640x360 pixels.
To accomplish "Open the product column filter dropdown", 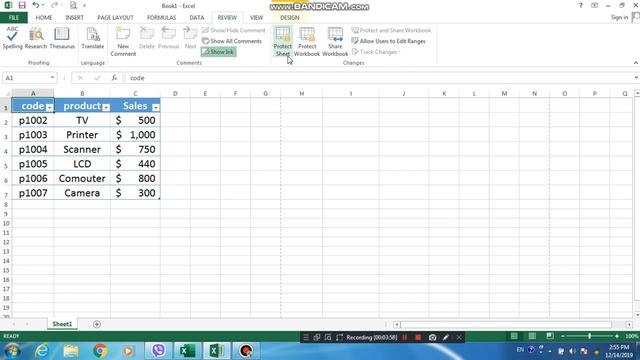I will tap(106, 107).
